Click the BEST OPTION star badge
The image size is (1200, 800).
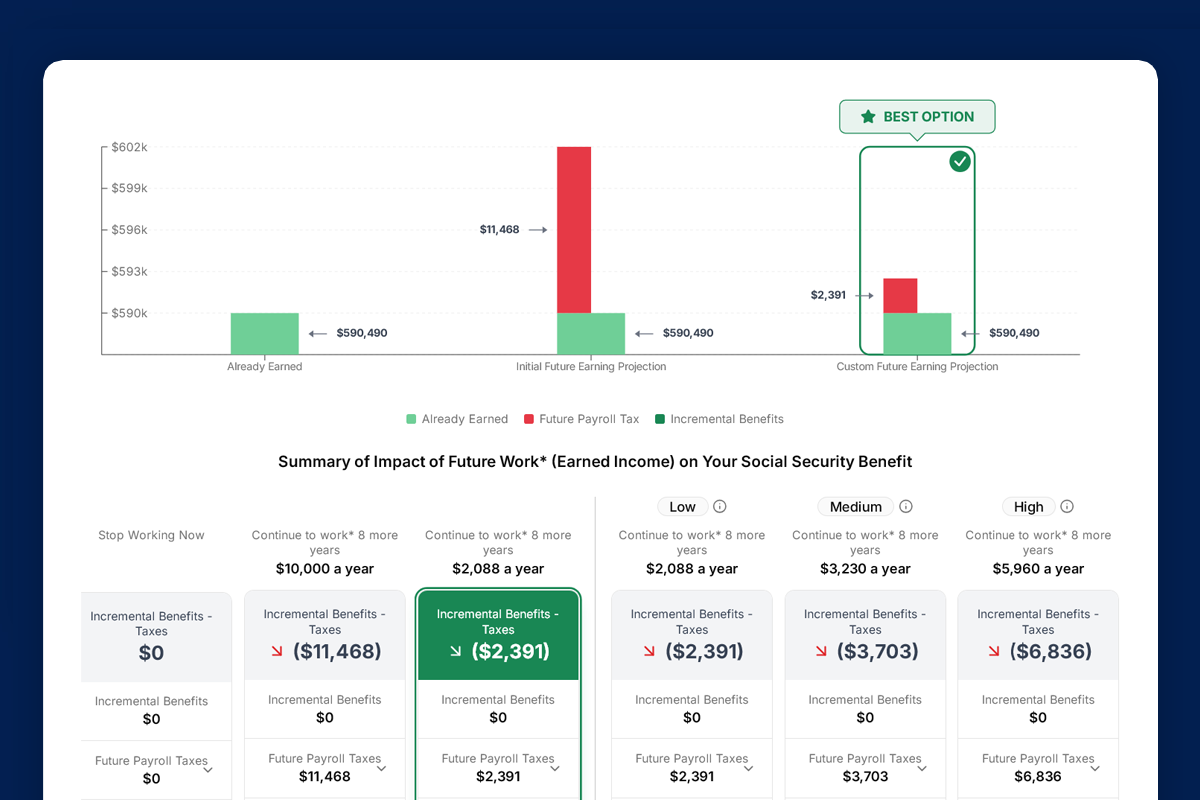pyautogui.click(x=917, y=117)
